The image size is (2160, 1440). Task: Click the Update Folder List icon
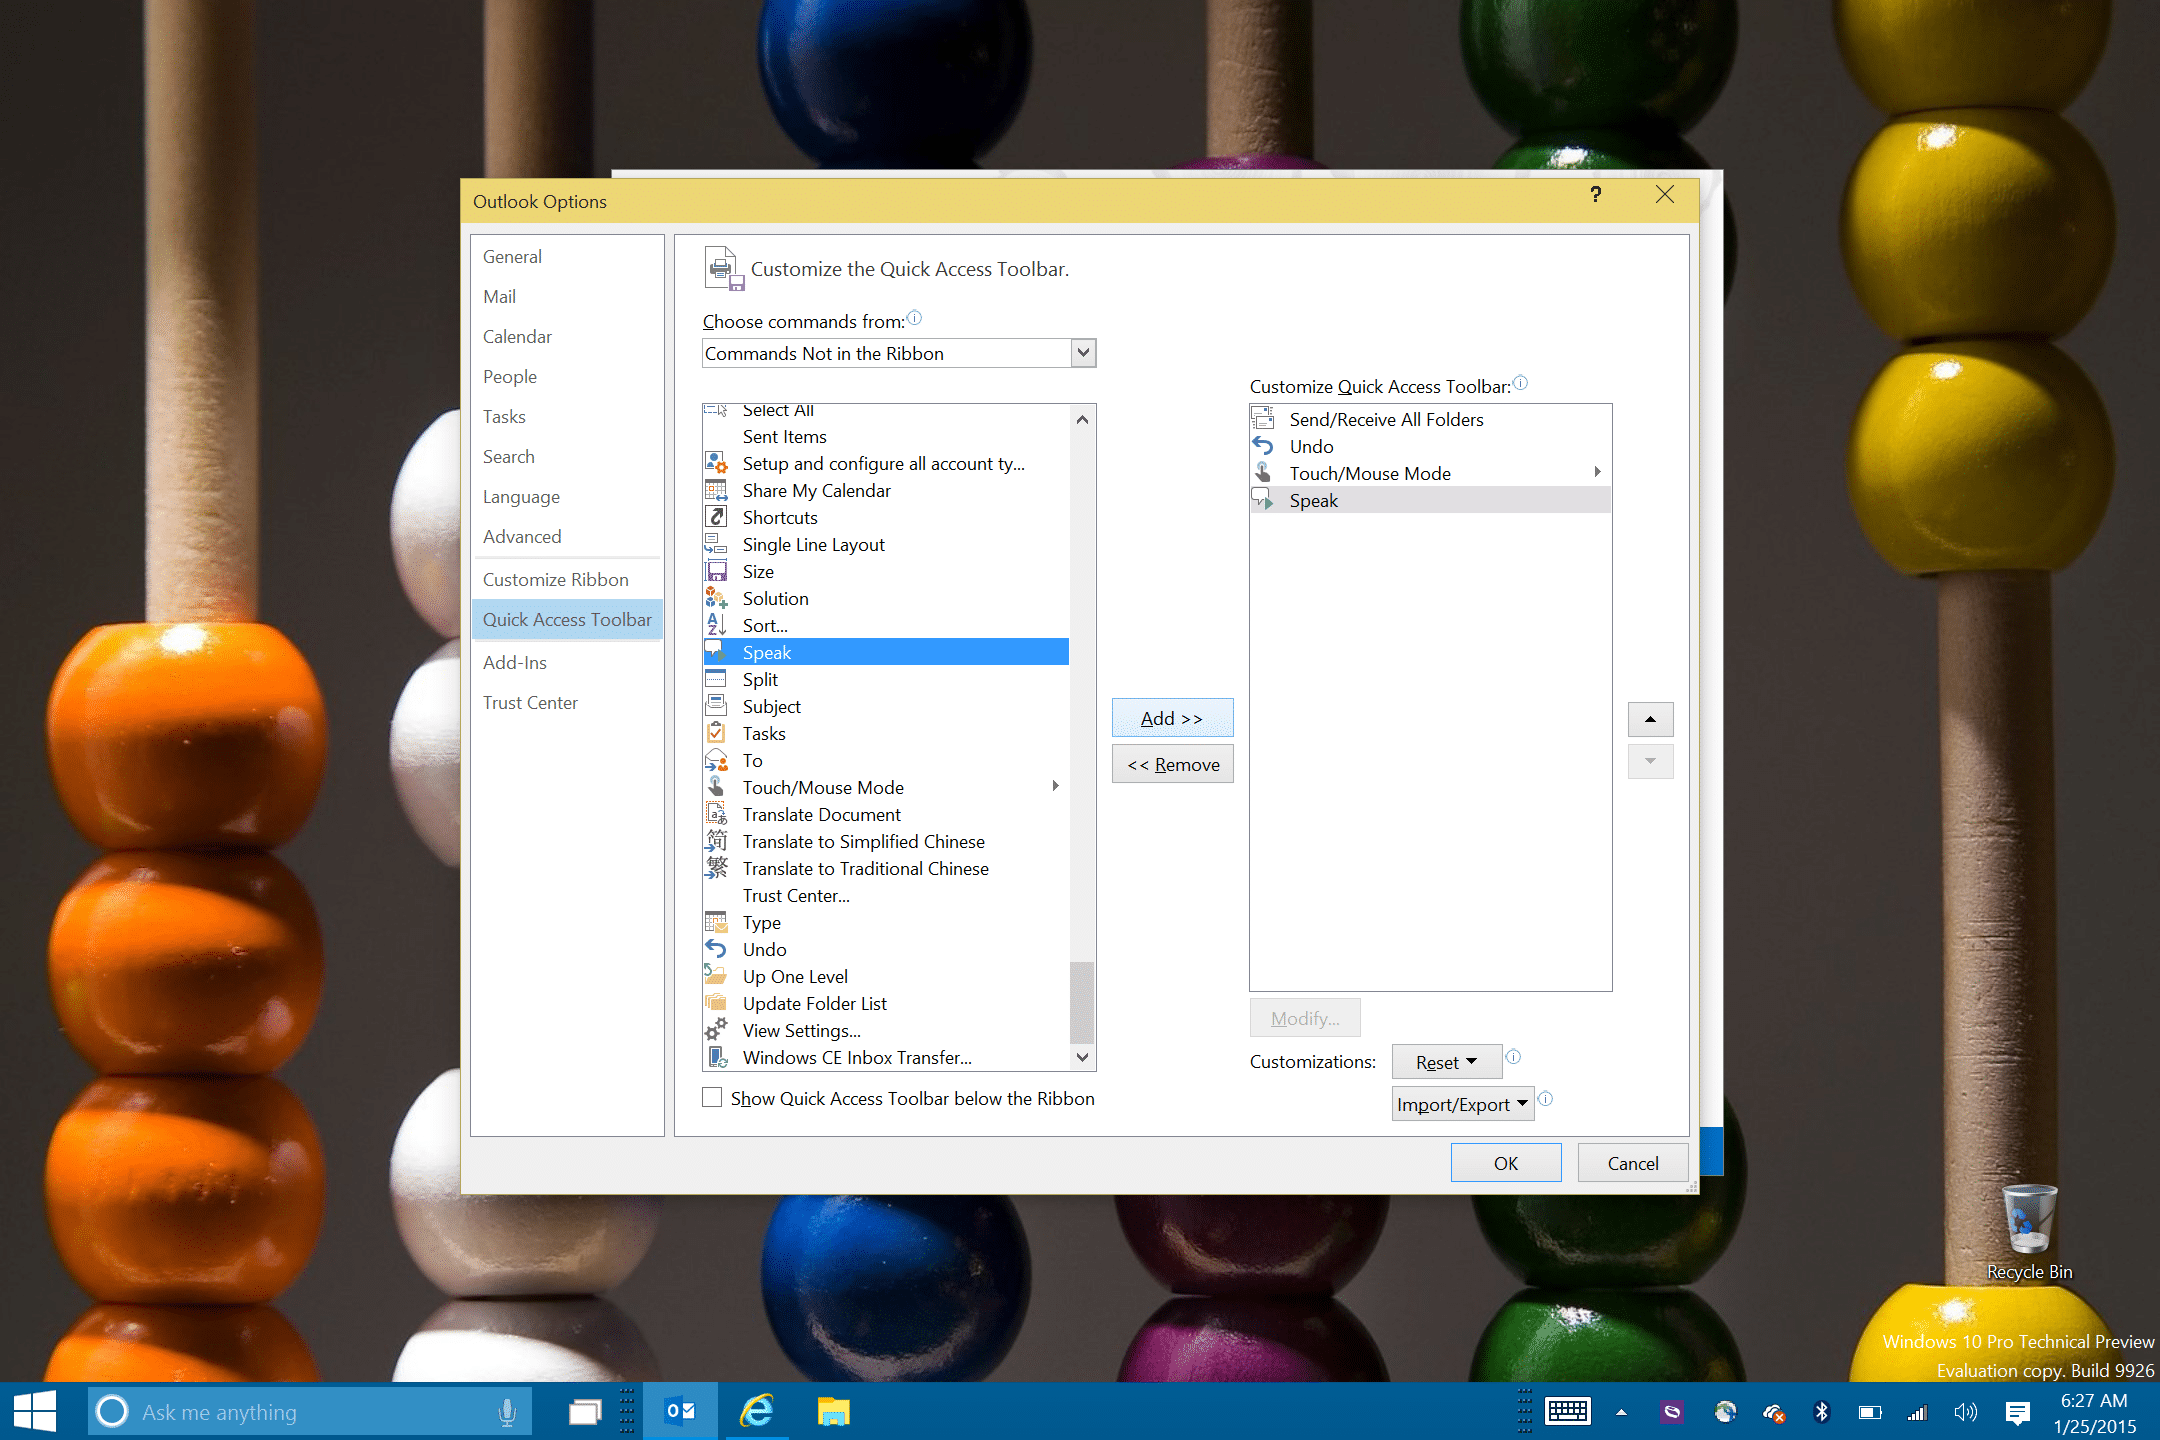pos(717,1004)
